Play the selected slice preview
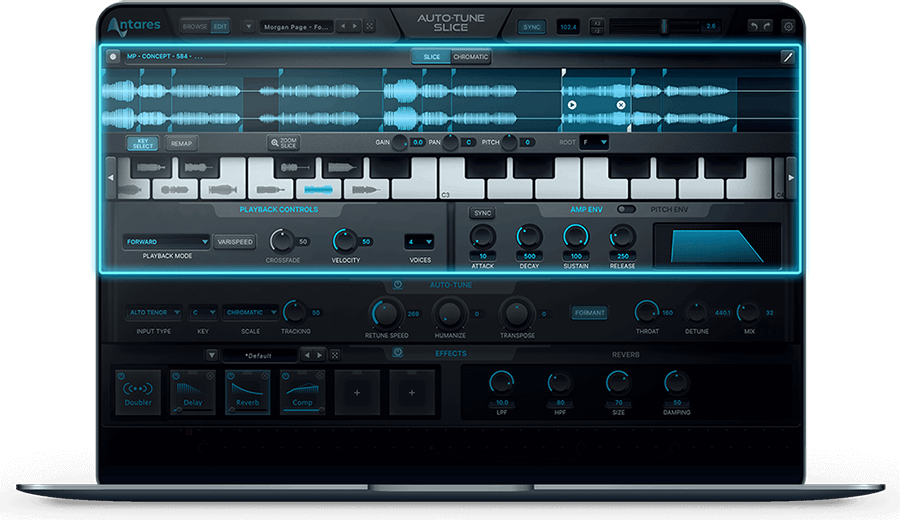900x520 pixels. pos(572,105)
